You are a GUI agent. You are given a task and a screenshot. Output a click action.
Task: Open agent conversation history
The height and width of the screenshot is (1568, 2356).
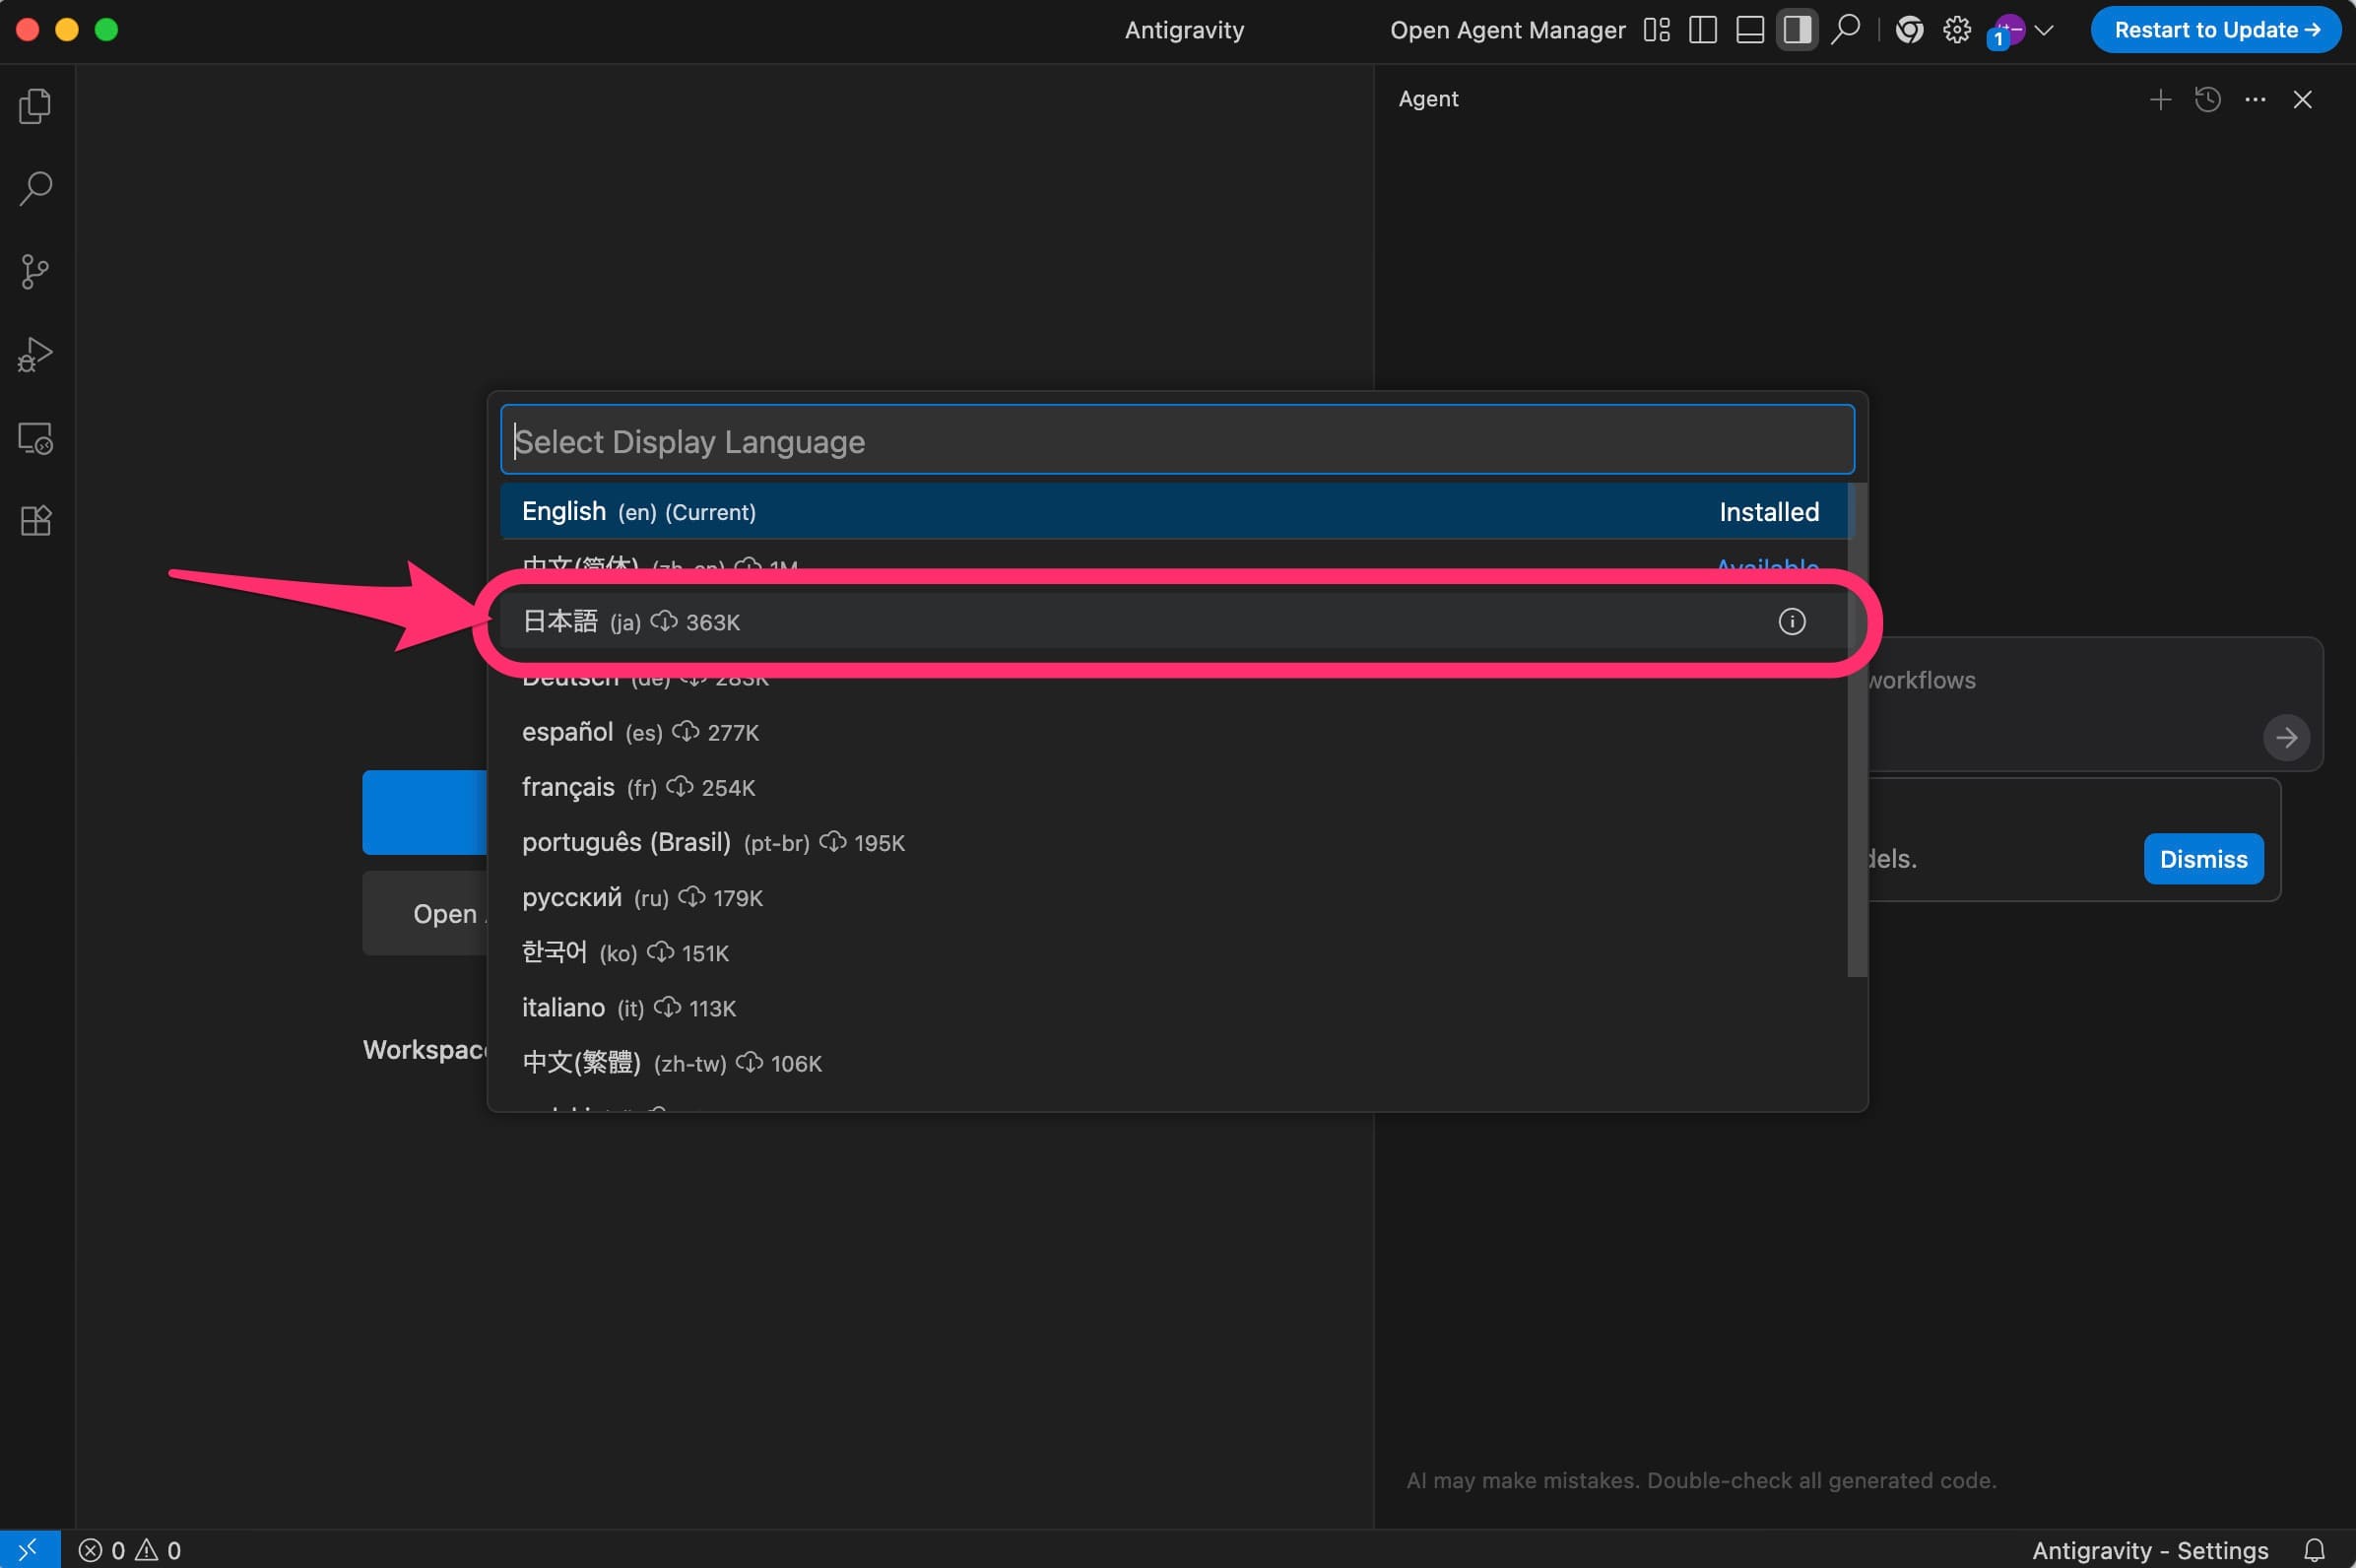click(2207, 99)
